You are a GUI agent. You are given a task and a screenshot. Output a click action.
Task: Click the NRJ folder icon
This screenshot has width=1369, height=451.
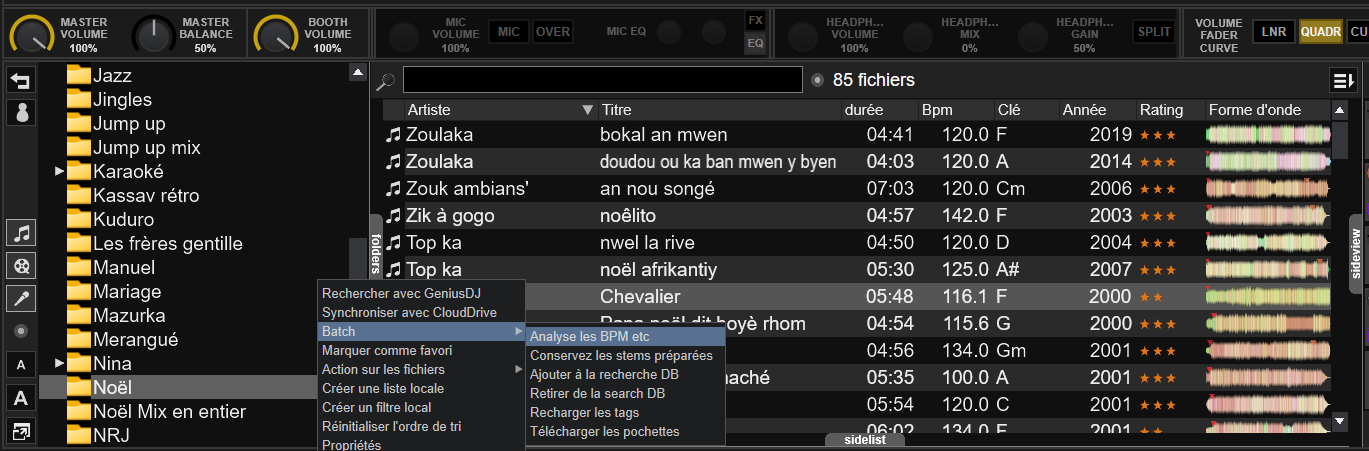(78, 435)
